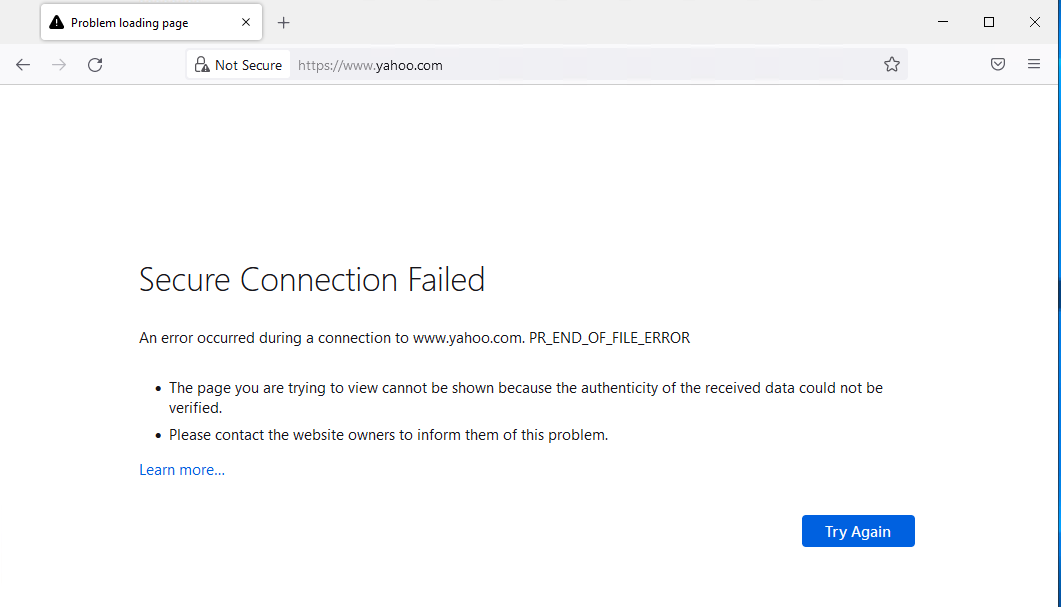Click the forward navigation arrow
The image size is (1061, 607).
tap(59, 65)
